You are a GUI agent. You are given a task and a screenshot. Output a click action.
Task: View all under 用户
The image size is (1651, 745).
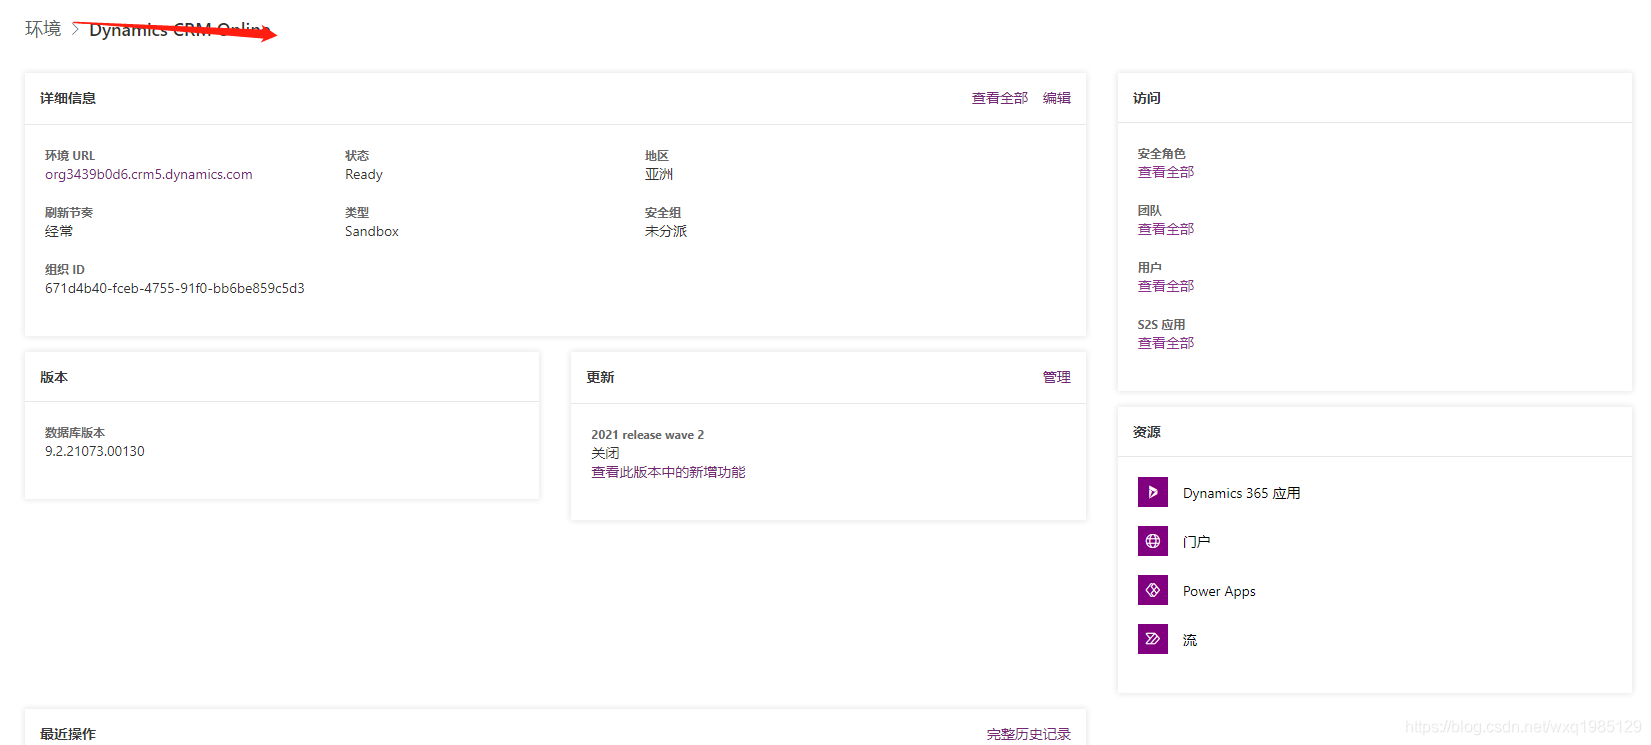coord(1166,286)
